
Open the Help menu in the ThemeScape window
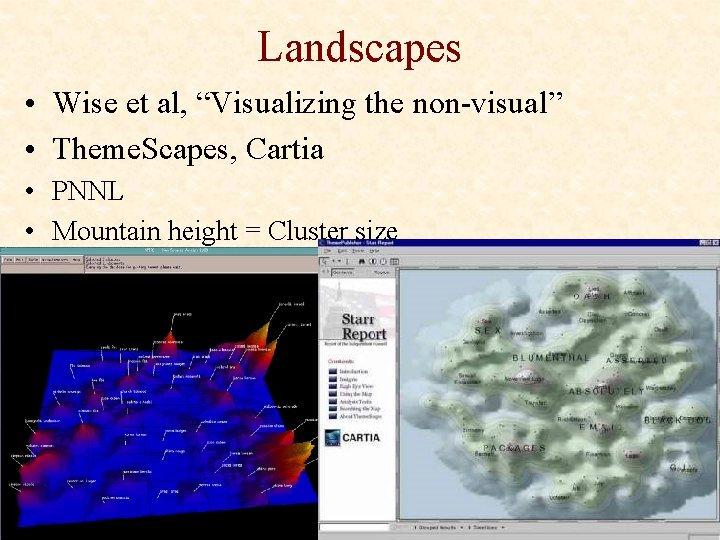[76, 260]
